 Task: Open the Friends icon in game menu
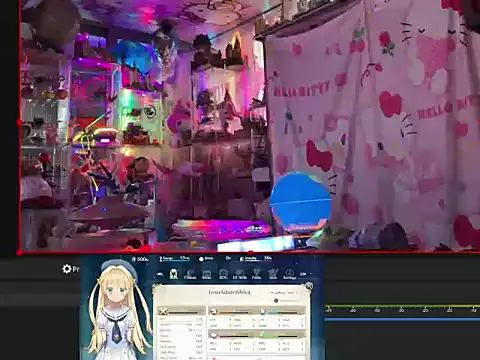[190, 274]
